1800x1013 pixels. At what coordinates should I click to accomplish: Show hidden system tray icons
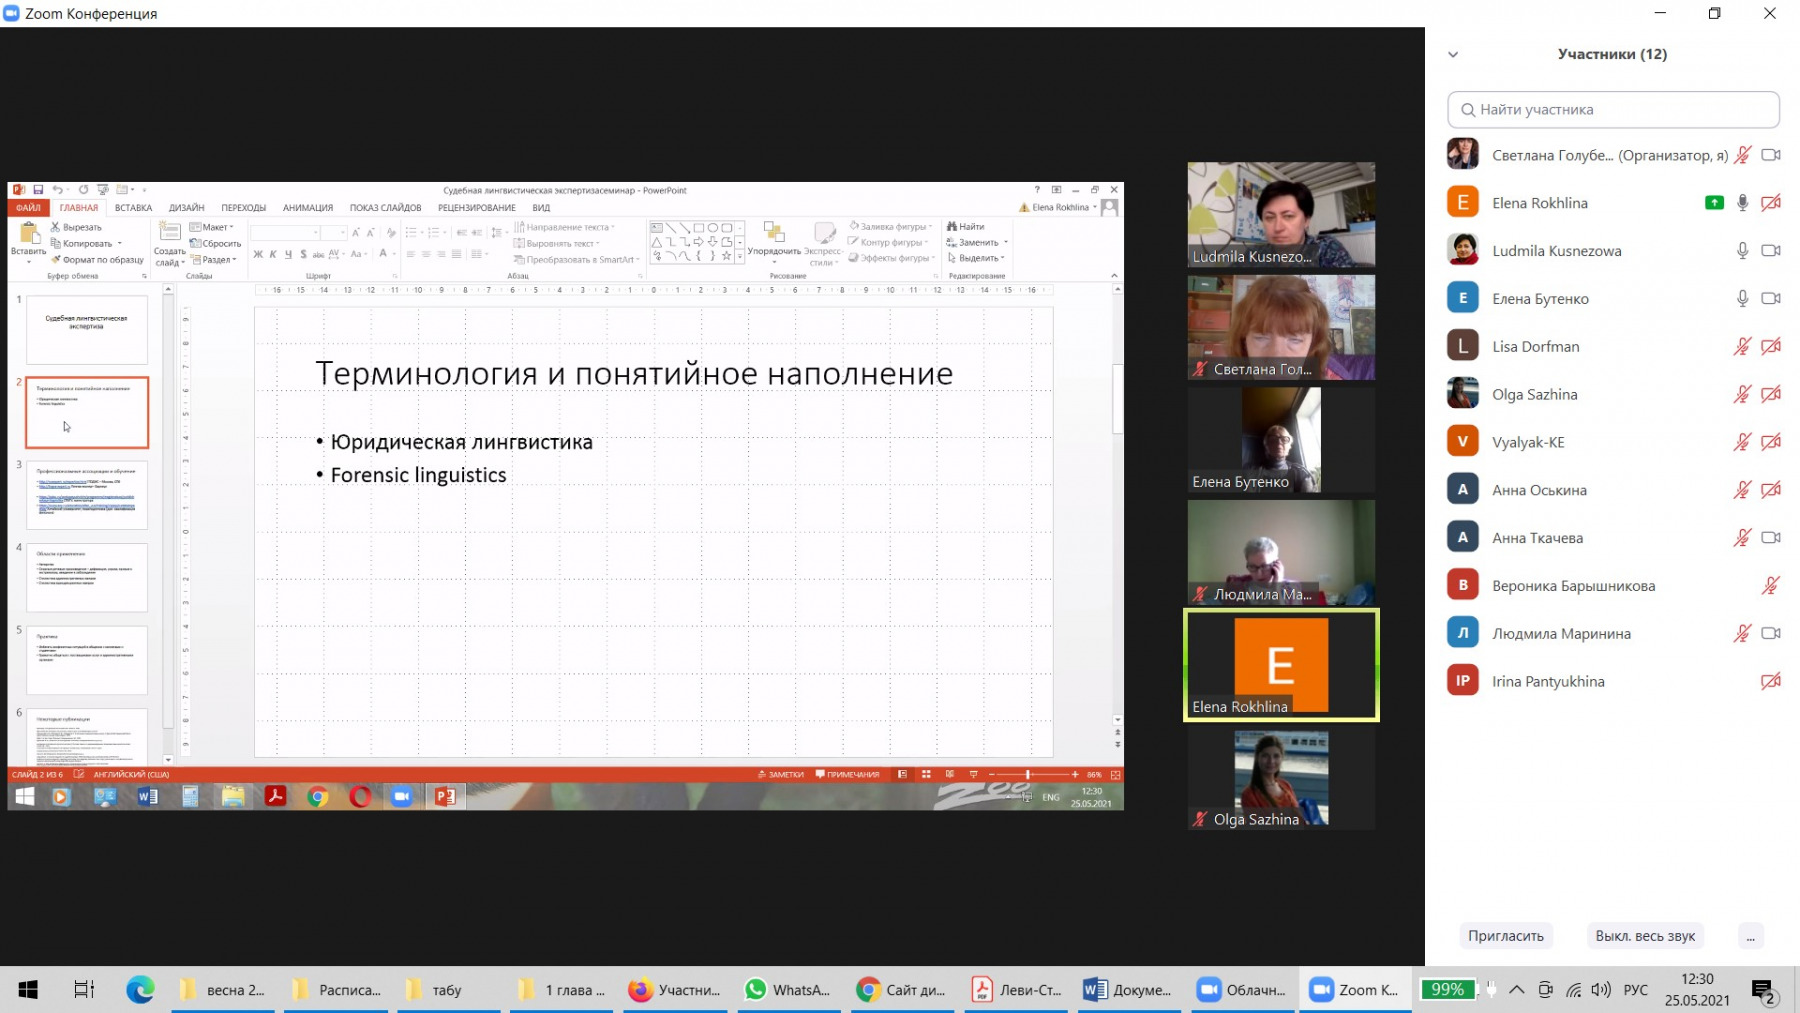(x=1516, y=990)
